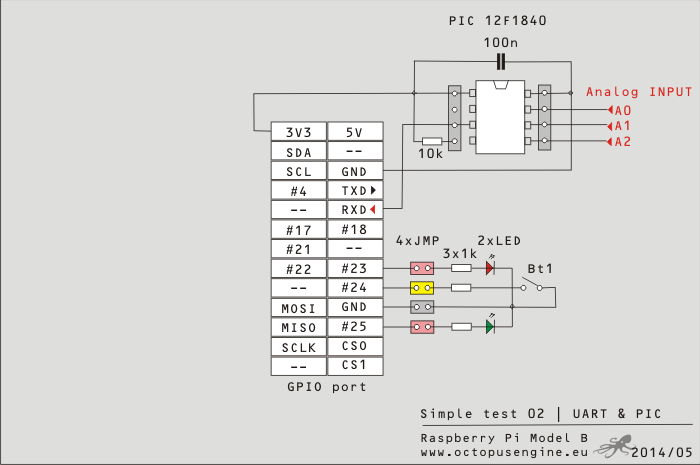Screen dimensions: 700x465
Task: Click the '3x1k' label
Action: point(460,253)
